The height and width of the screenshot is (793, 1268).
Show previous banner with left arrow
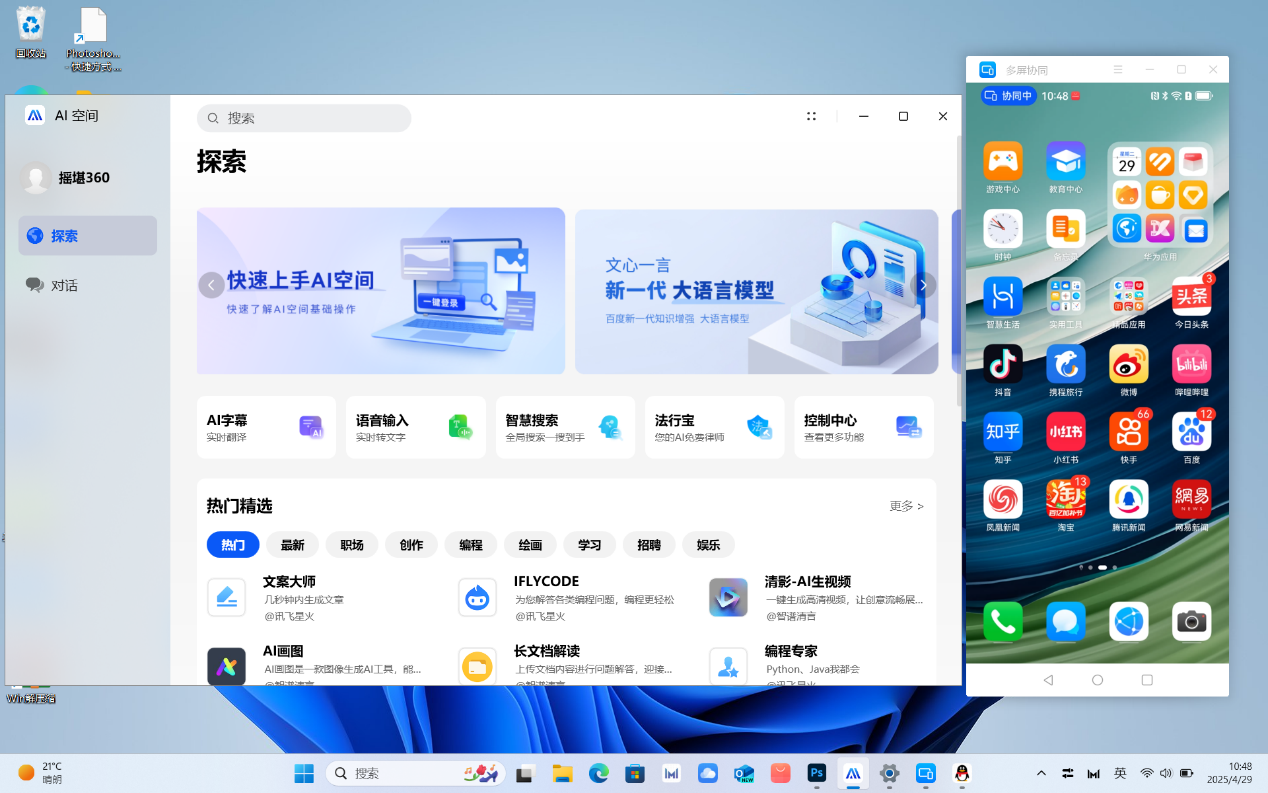tap(211, 286)
